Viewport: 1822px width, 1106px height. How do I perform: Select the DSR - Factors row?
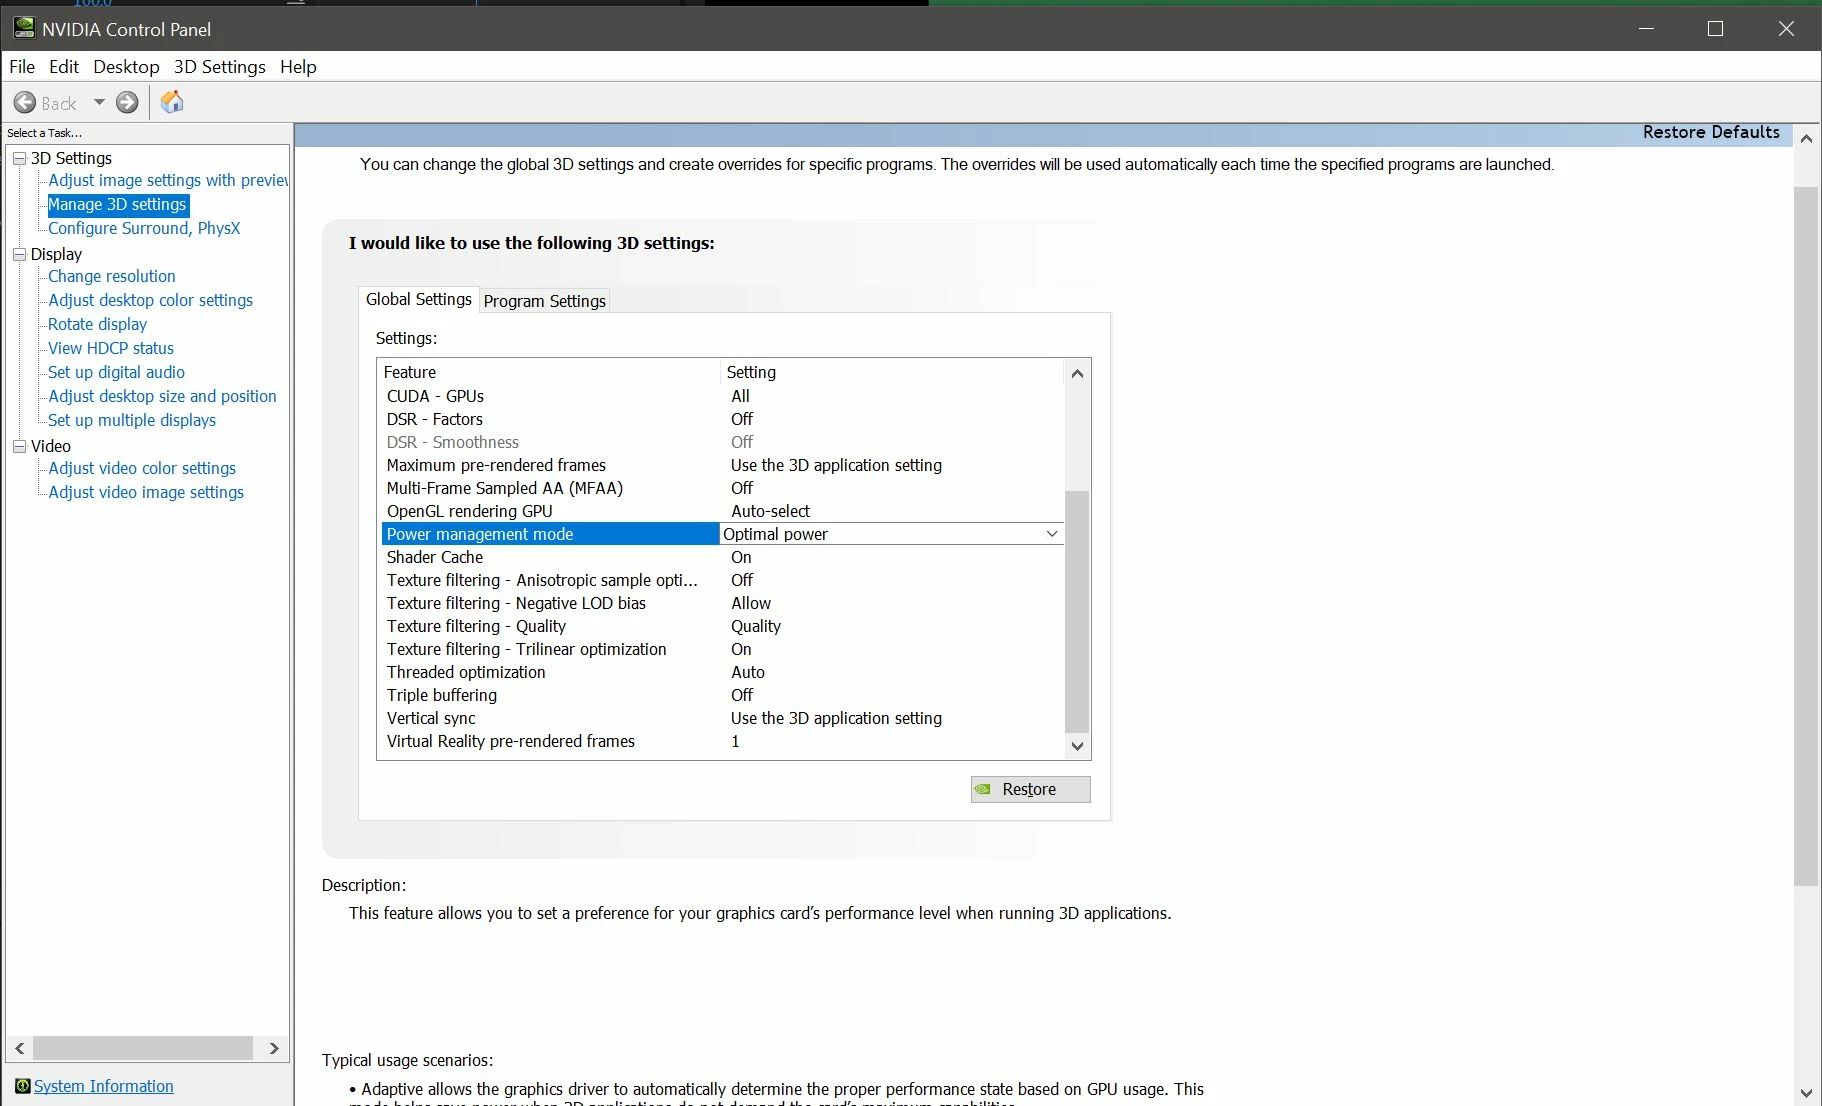720,419
